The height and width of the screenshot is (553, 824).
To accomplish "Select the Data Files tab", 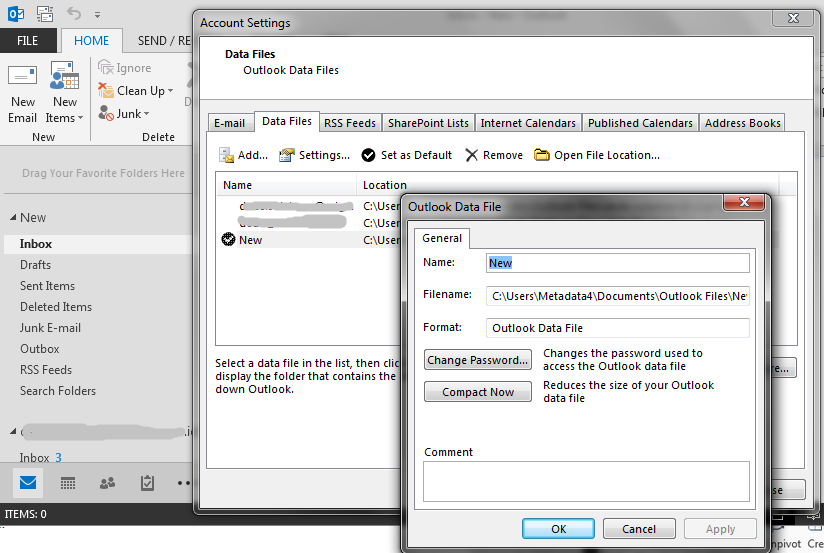I will [x=287, y=121].
